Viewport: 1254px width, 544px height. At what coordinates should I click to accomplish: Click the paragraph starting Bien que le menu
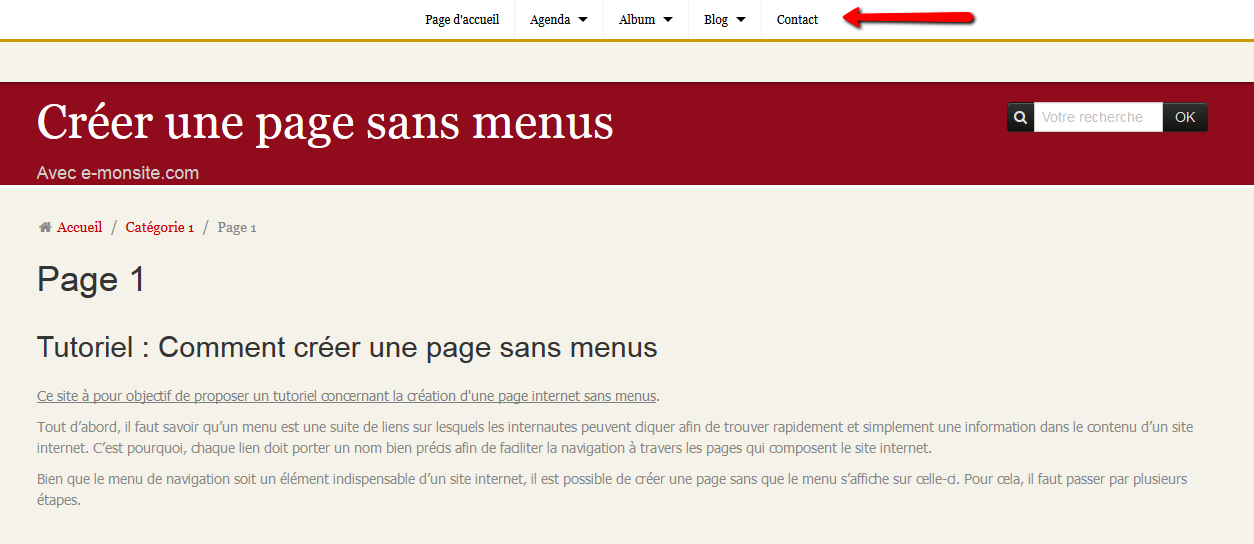(x=612, y=490)
